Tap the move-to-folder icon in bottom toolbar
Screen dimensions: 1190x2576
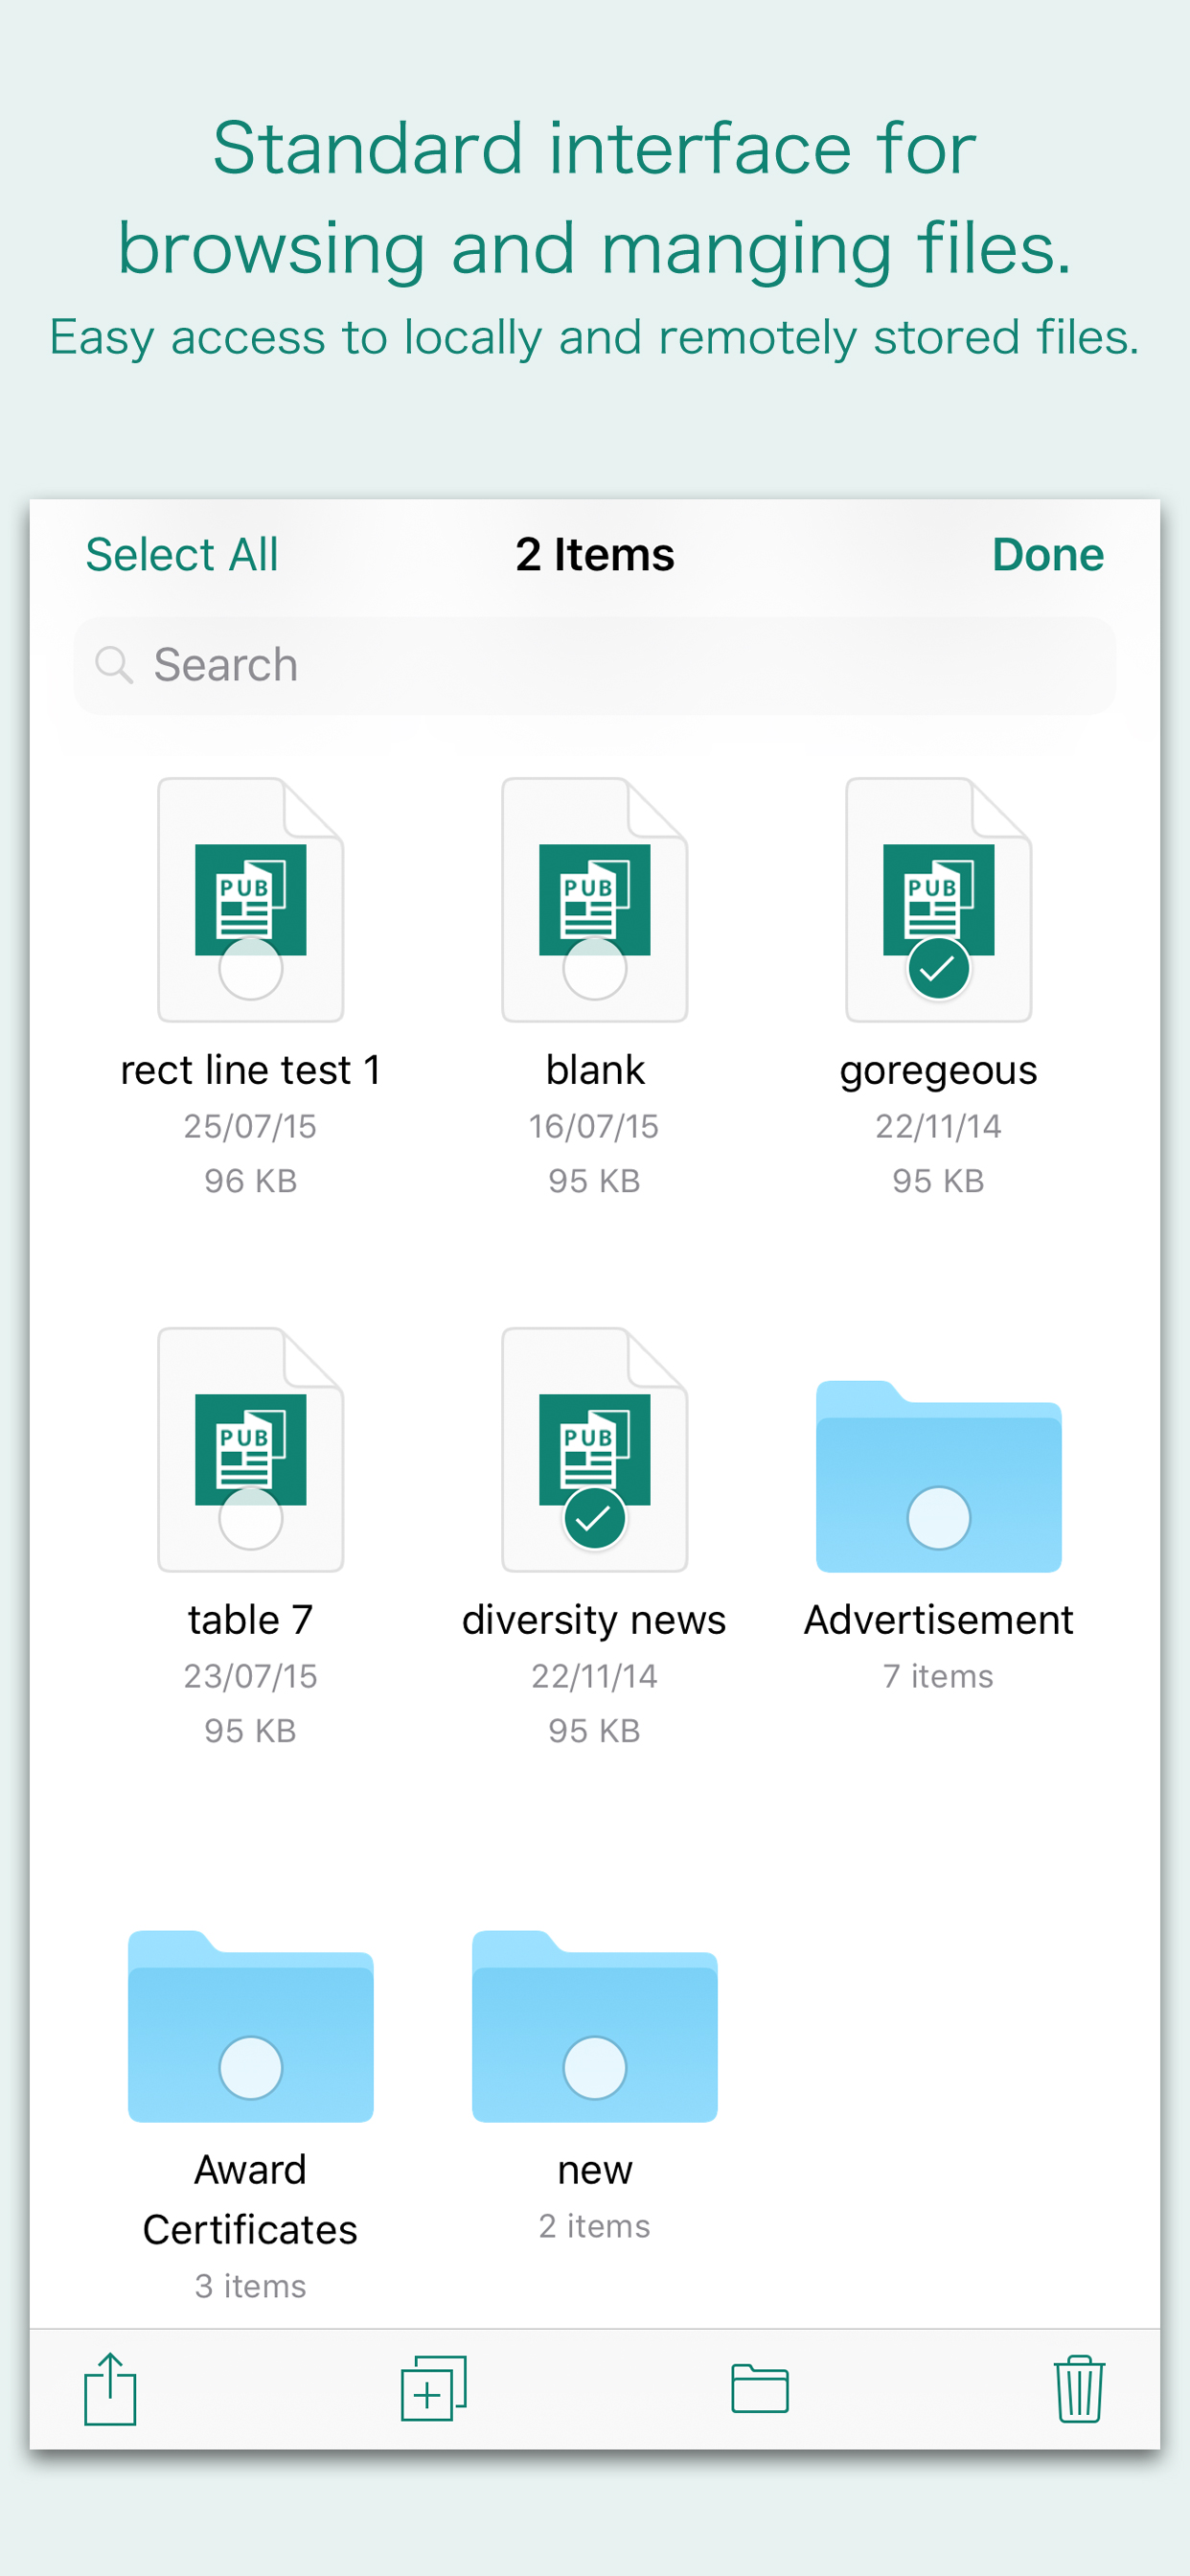759,2389
